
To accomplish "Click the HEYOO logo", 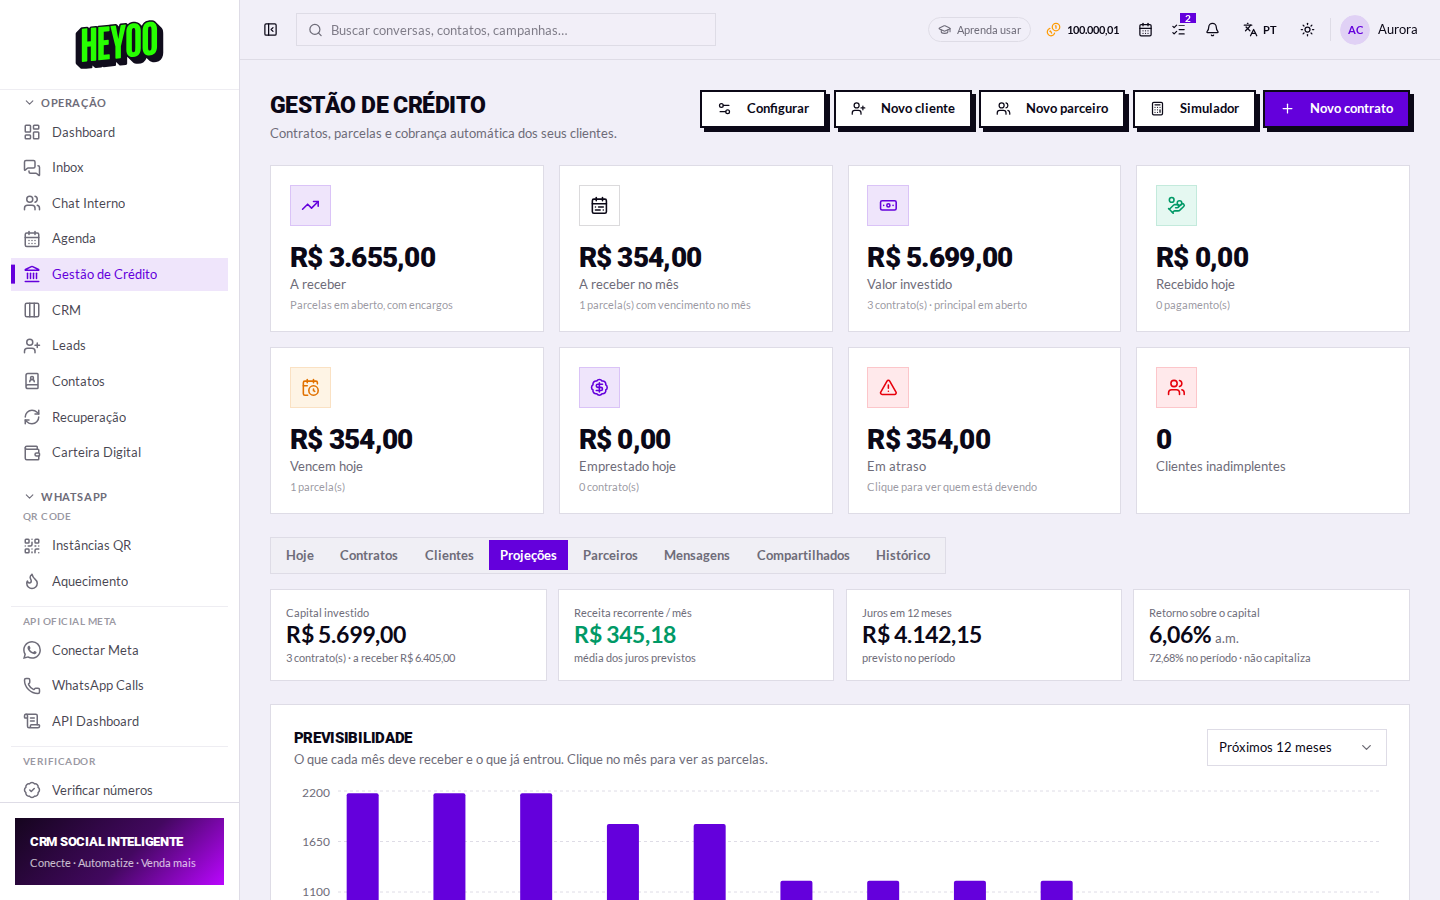I will pos(119,44).
